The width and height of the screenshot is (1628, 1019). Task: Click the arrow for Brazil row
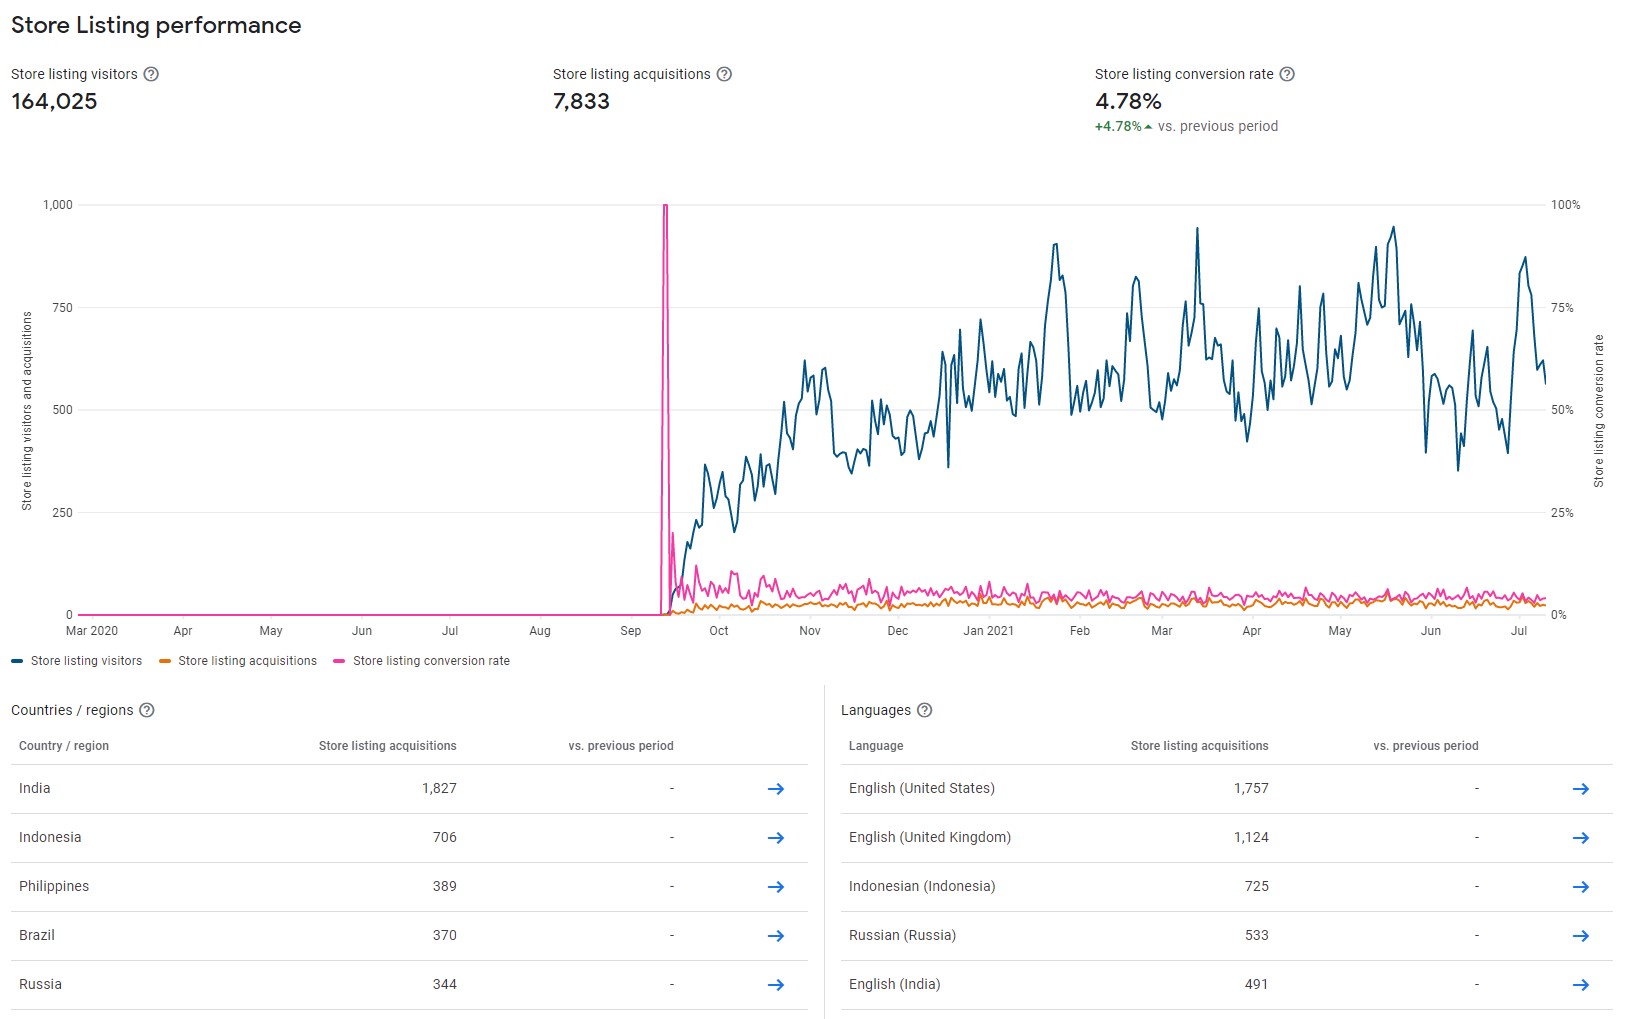tap(775, 936)
